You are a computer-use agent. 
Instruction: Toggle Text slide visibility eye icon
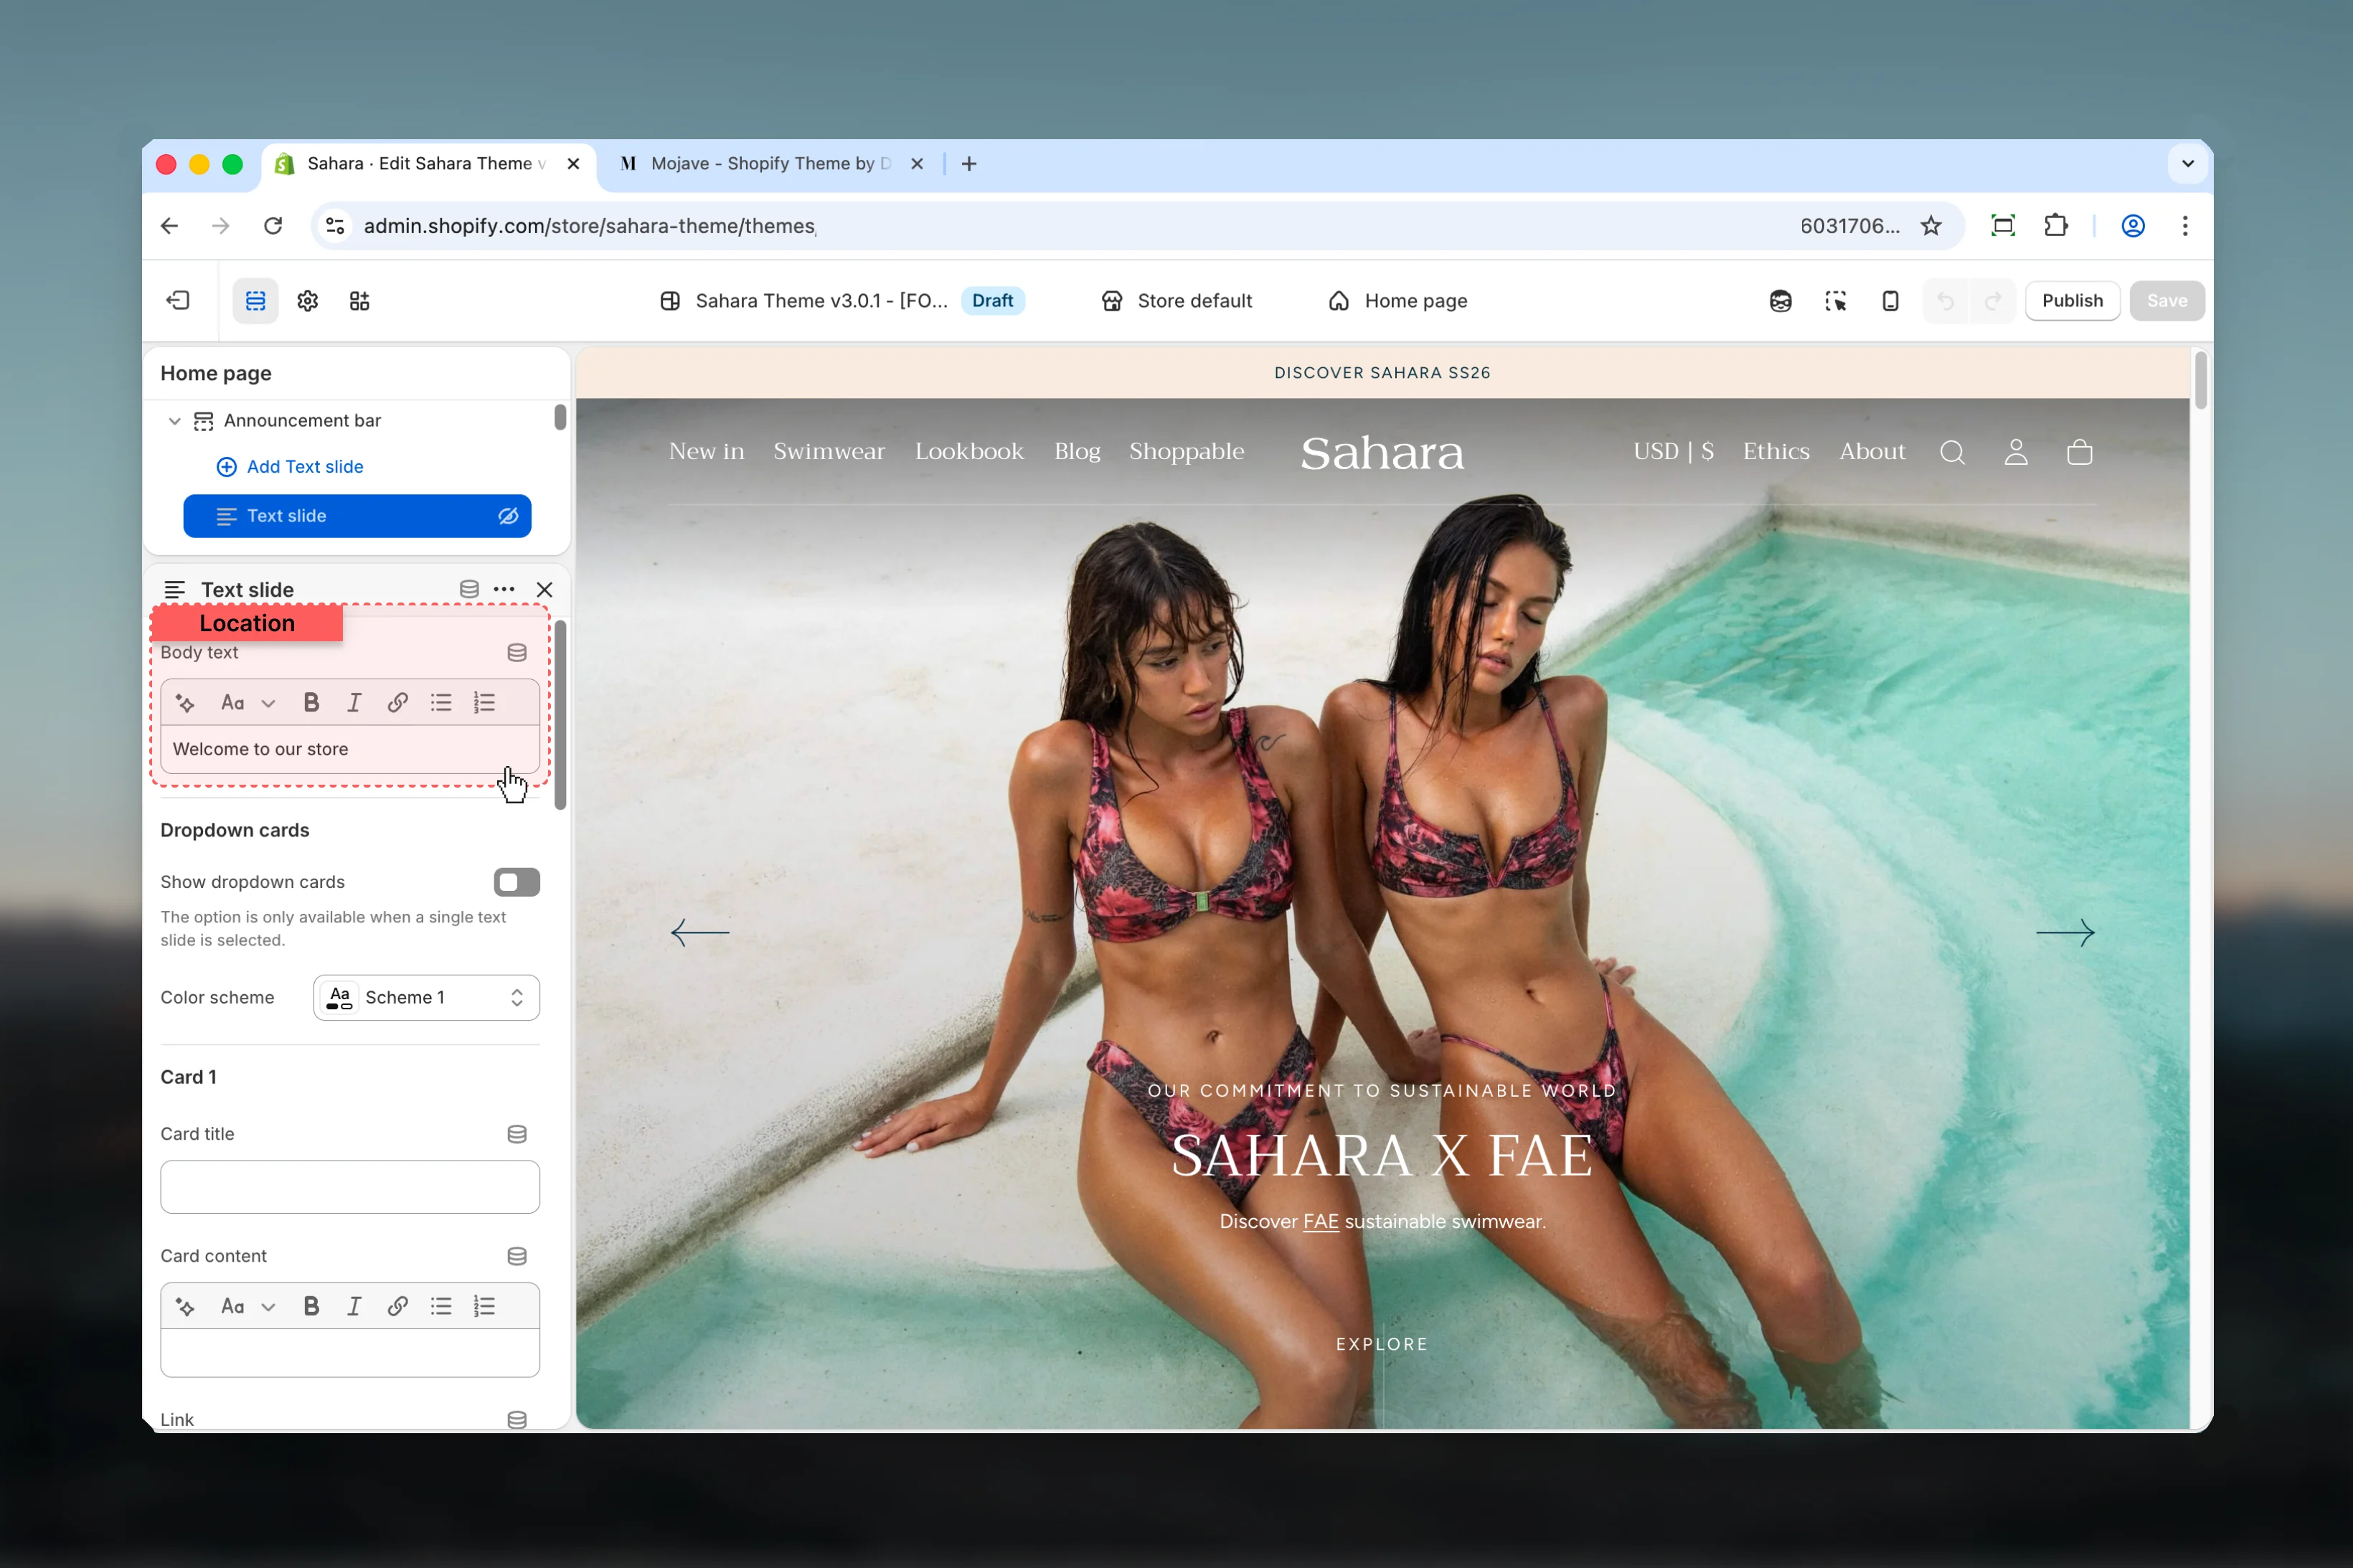pyautogui.click(x=508, y=516)
